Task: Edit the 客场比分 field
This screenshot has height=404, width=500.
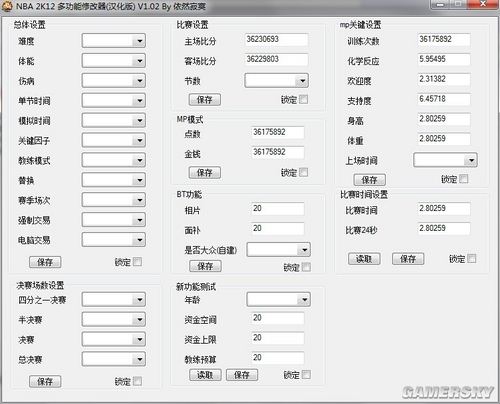Action: (276, 59)
